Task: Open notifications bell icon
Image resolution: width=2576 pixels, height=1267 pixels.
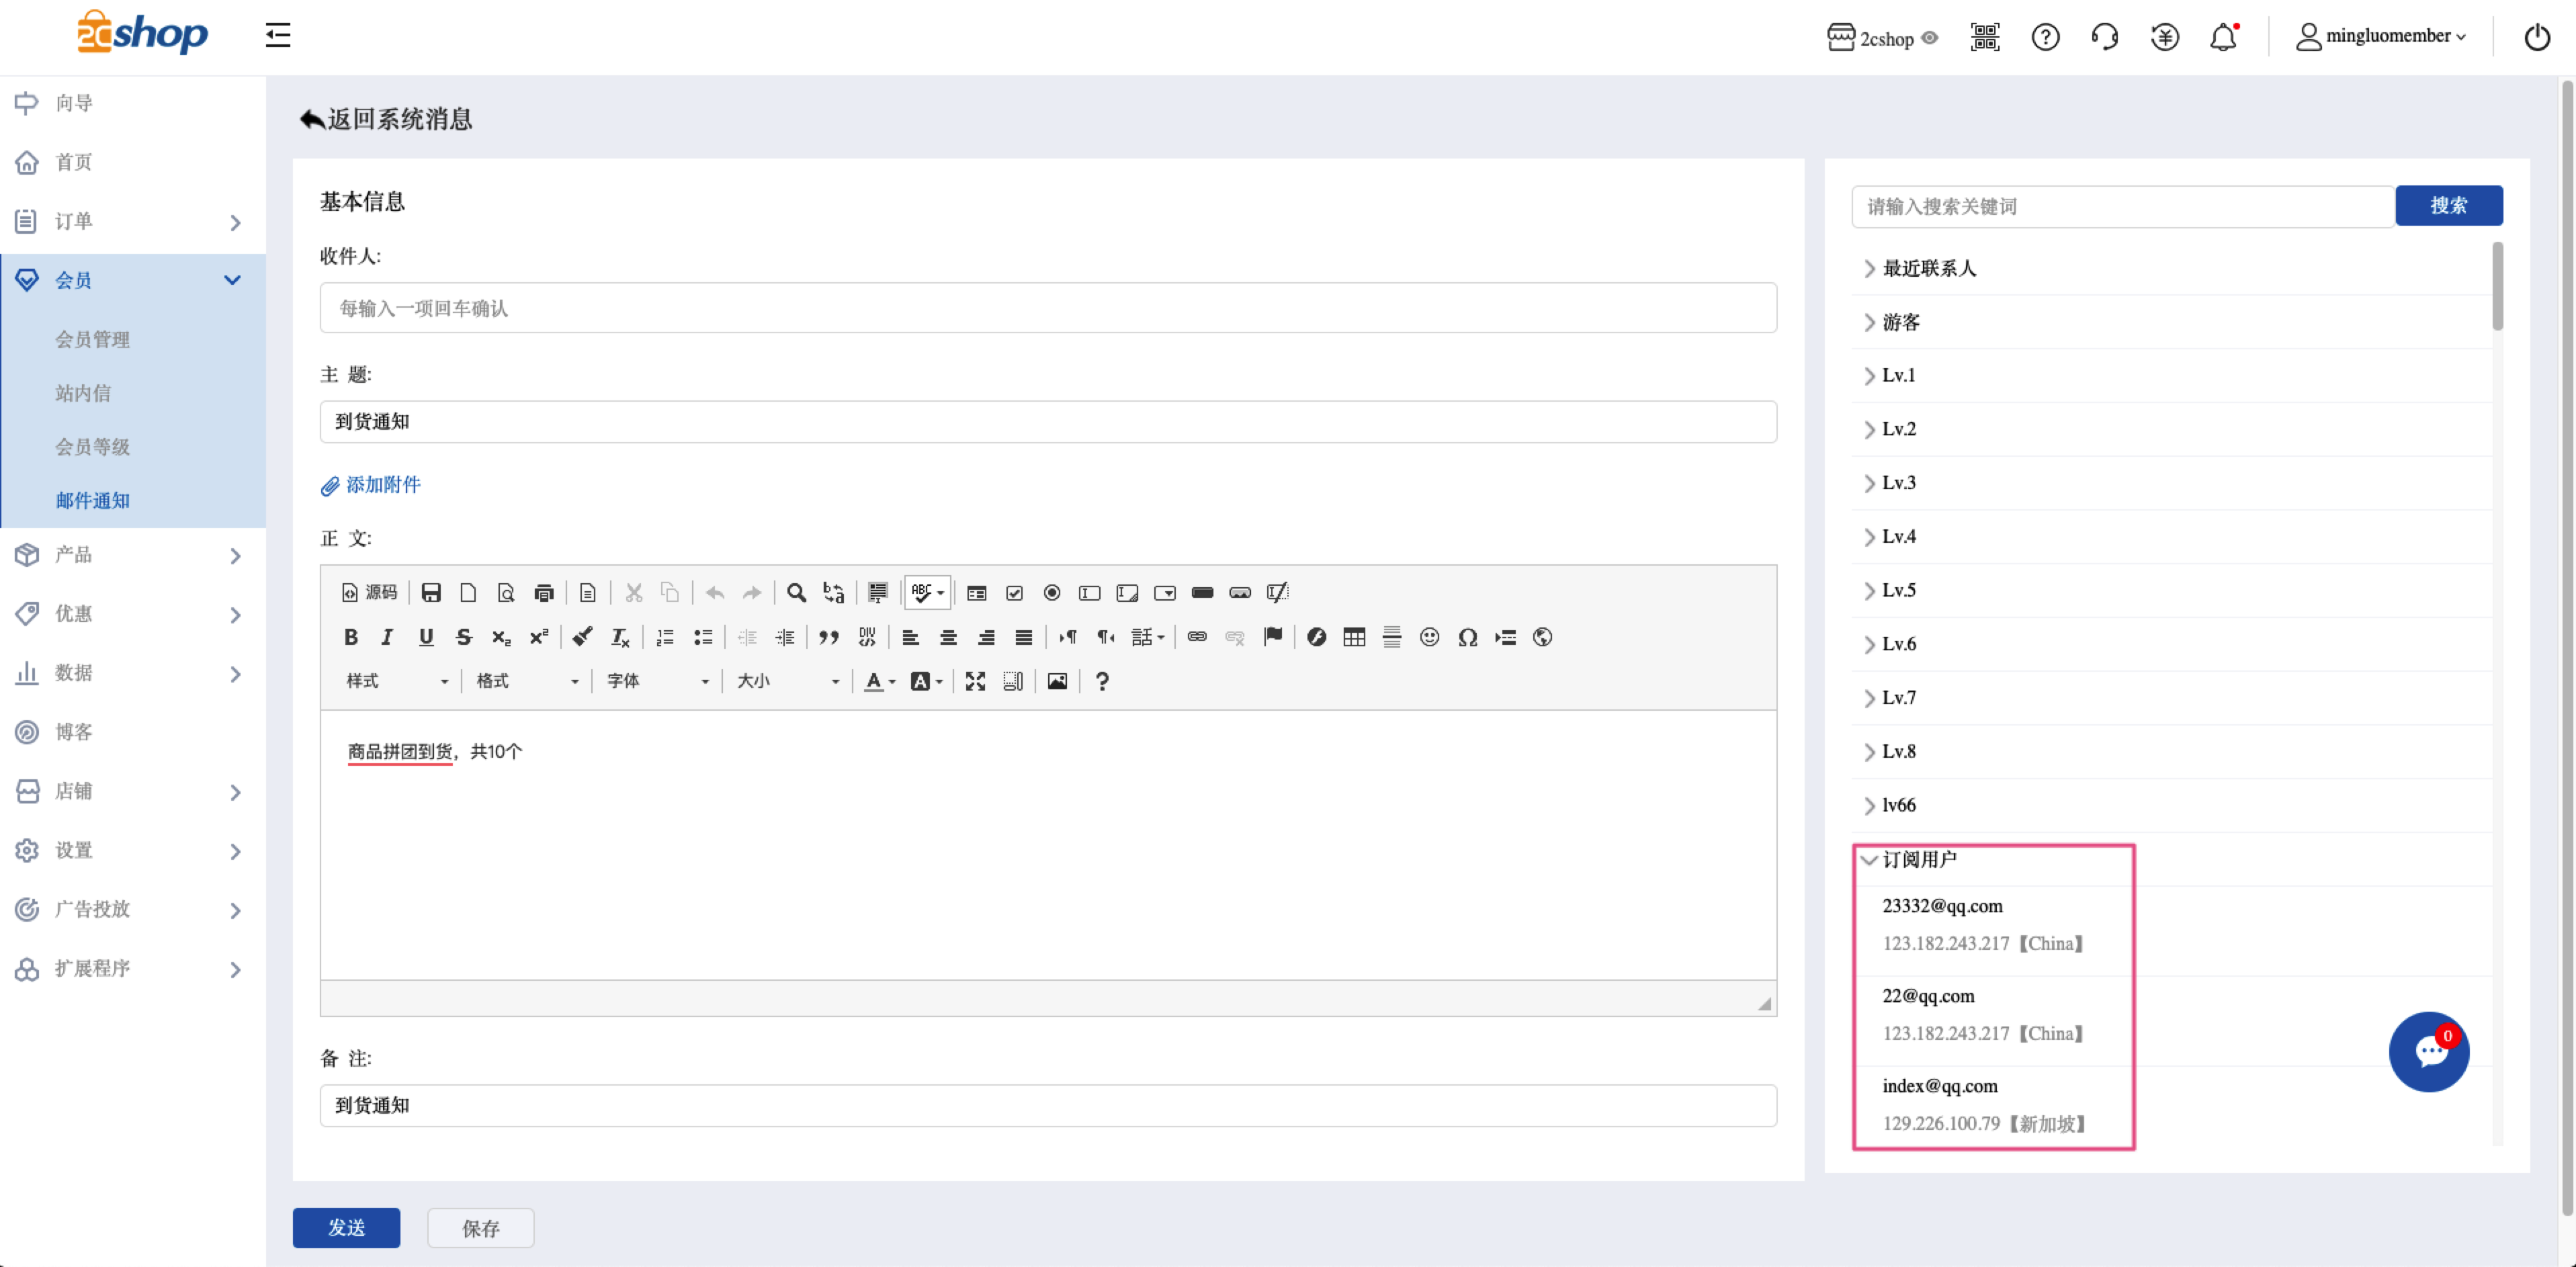Action: [x=2223, y=37]
